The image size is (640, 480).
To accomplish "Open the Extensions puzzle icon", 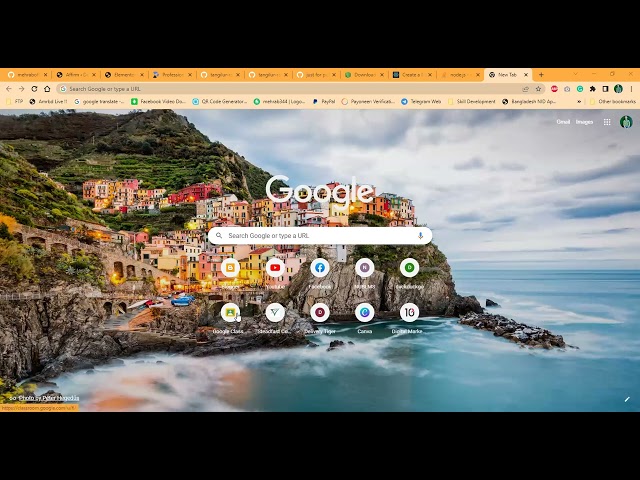I will click(x=593, y=89).
